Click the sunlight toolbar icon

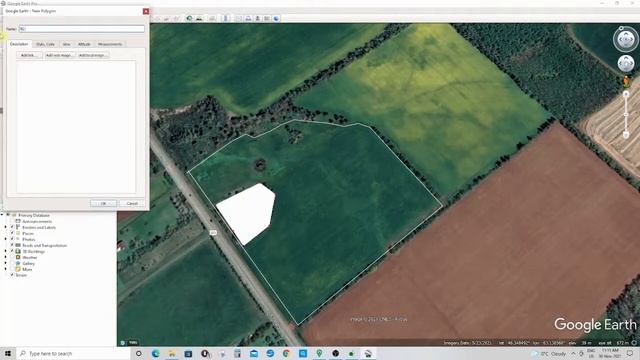199,18
